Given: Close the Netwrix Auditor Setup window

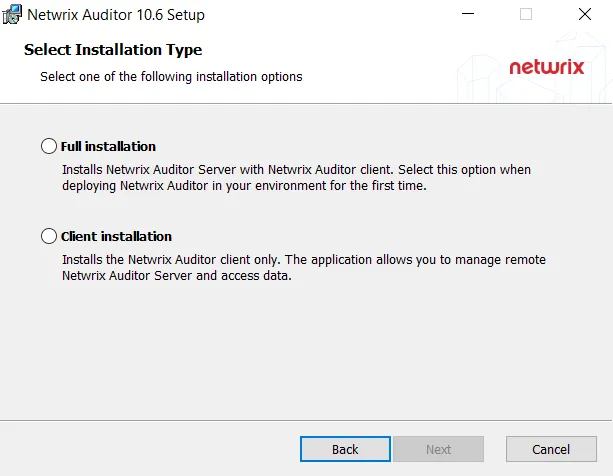Looking at the screenshot, I should (585, 14).
